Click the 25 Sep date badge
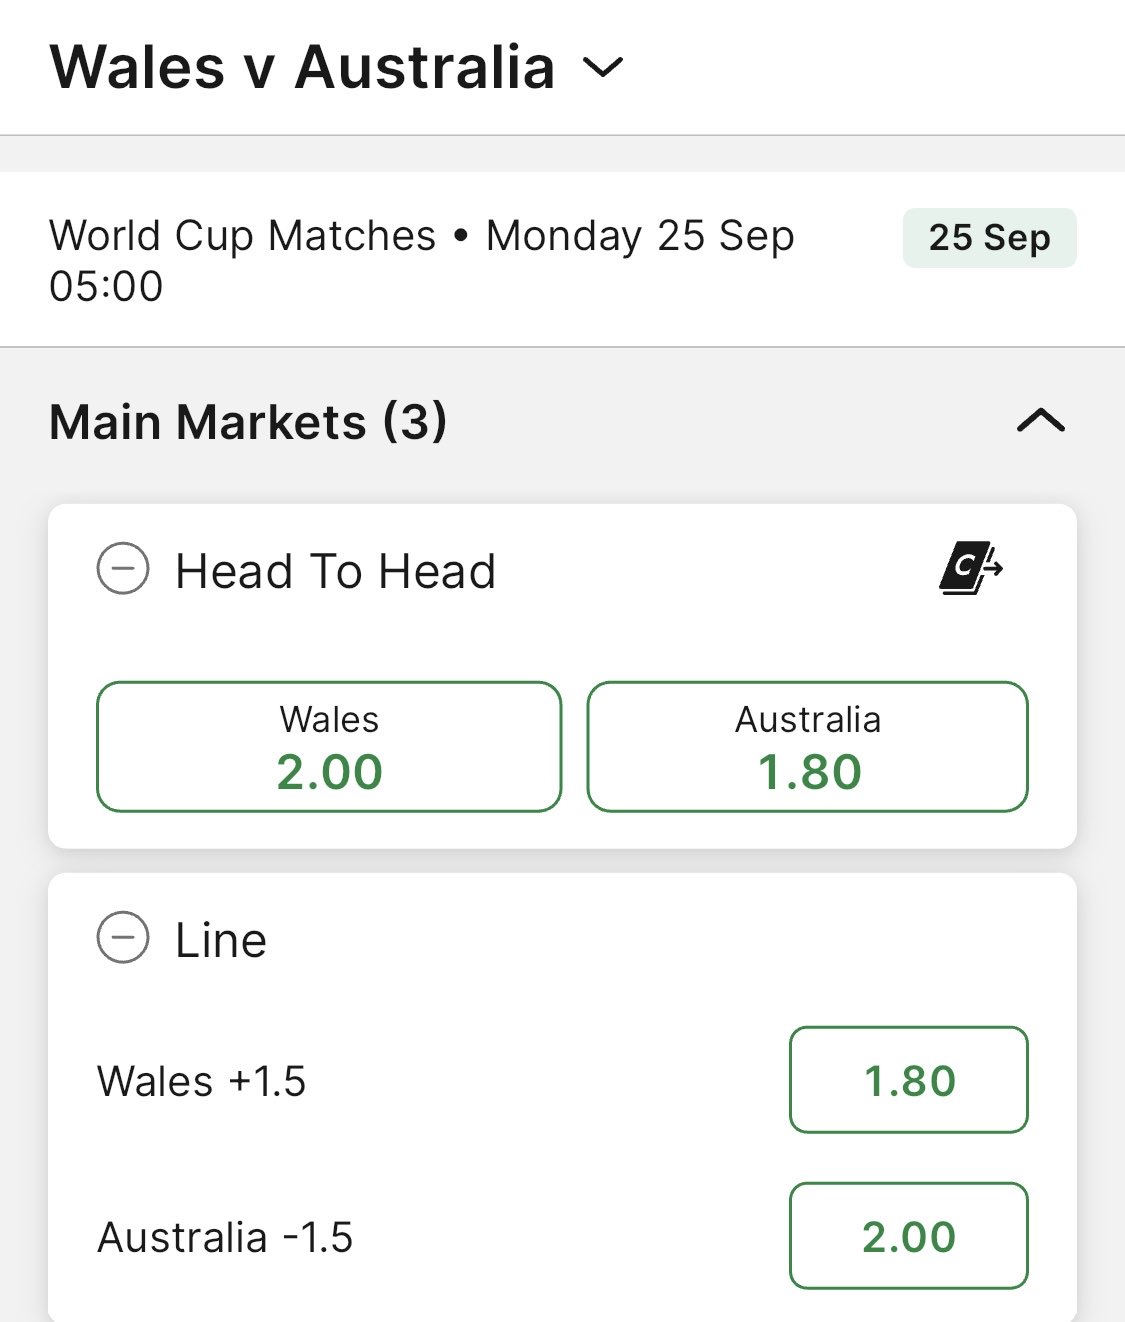 pyautogui.click(x=989, y=238)
